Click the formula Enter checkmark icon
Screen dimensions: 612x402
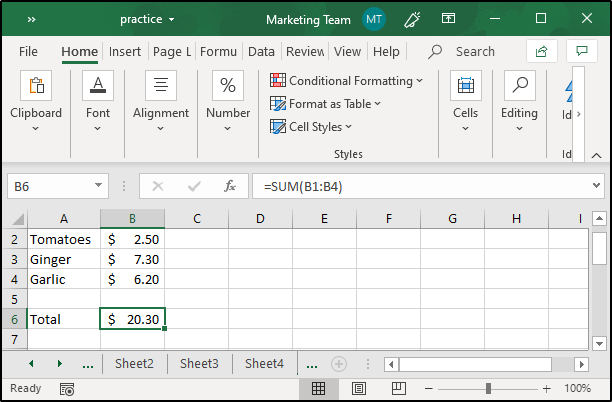pos(194,186)
